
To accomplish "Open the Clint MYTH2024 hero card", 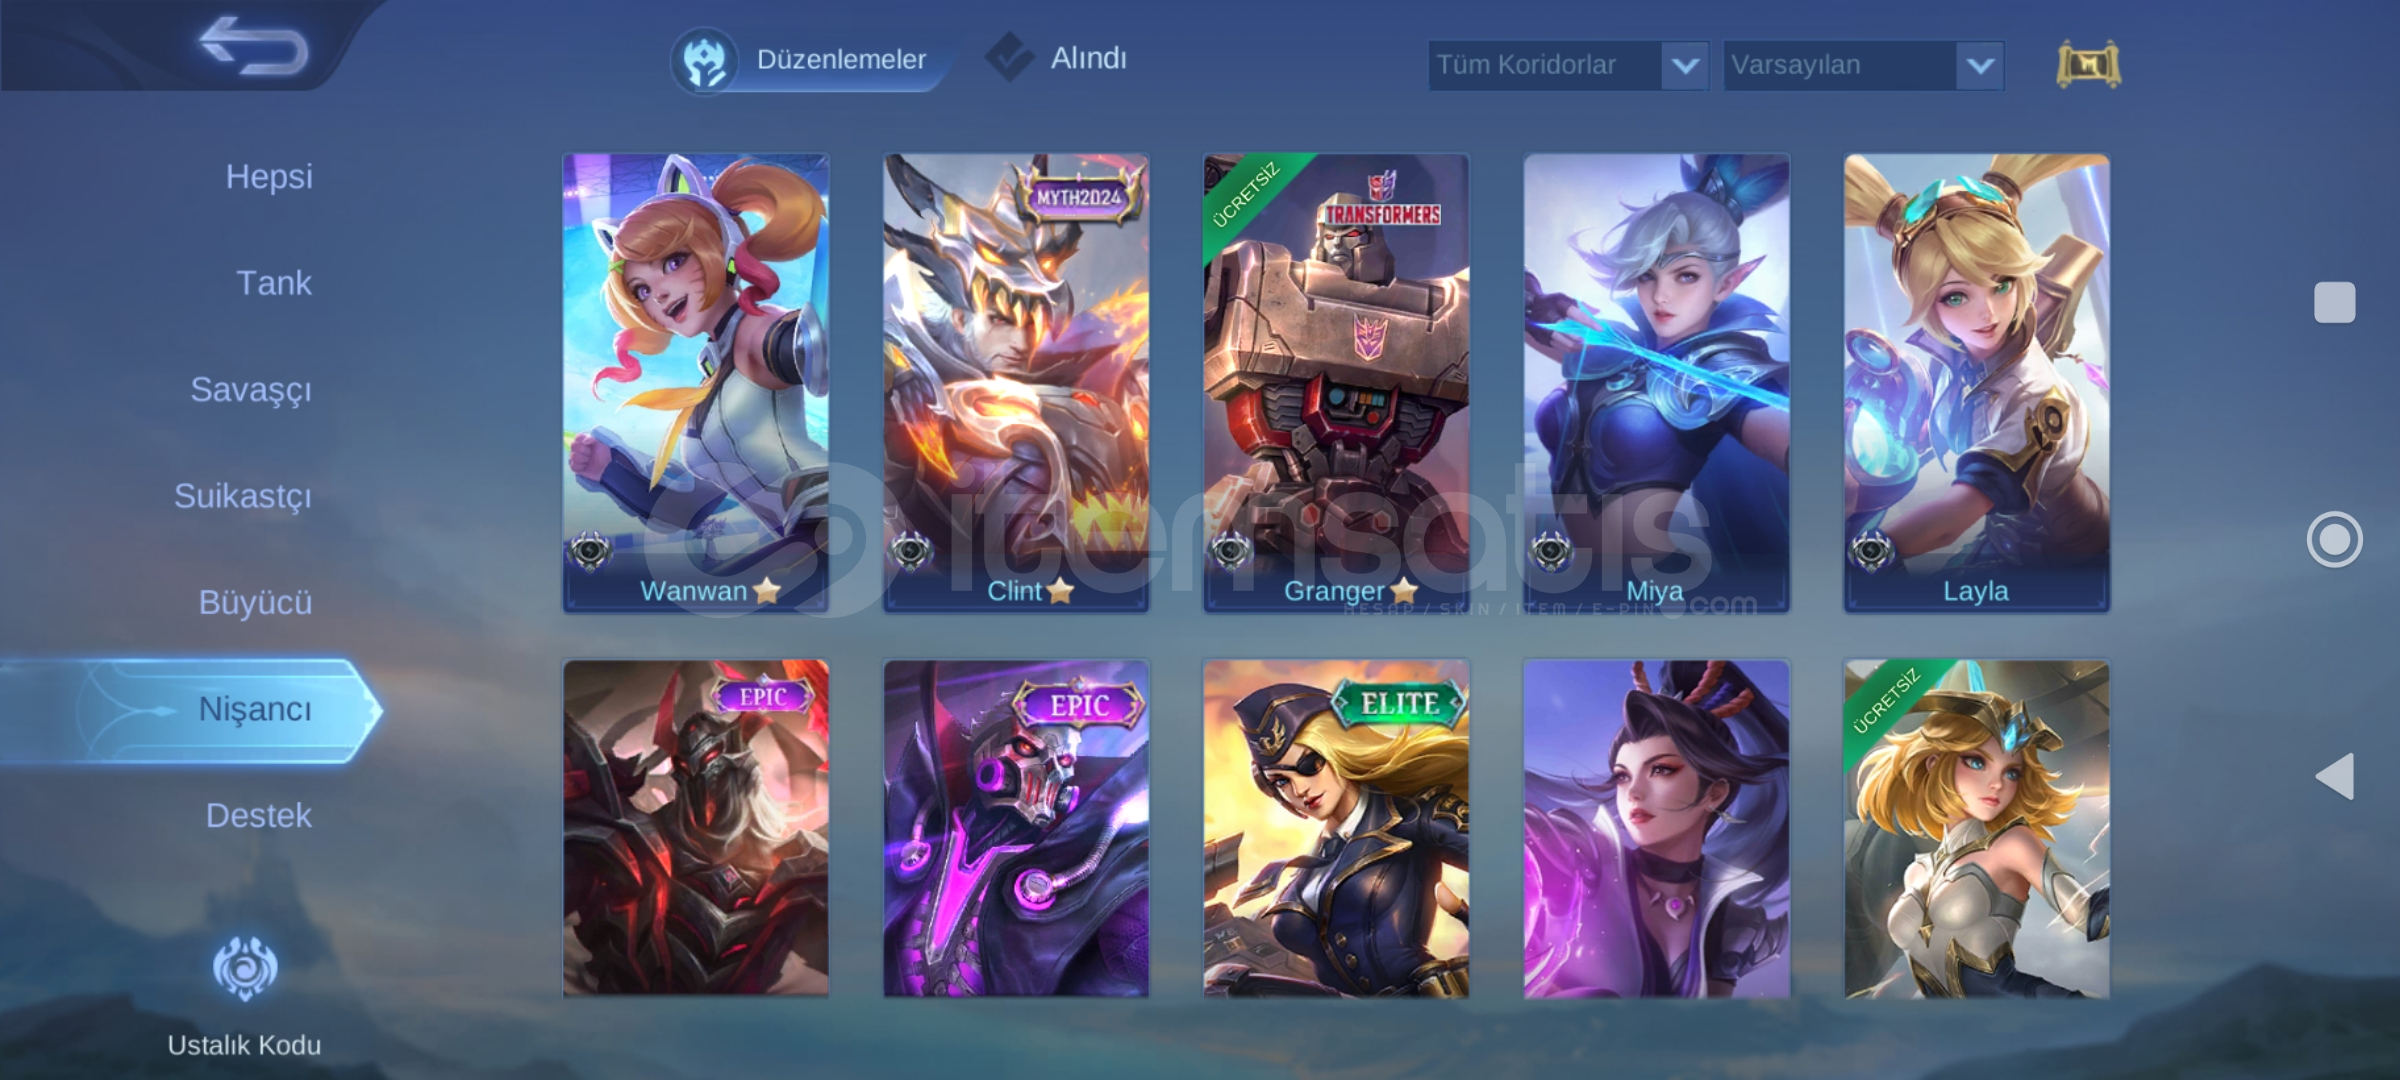I will tap(1016, 383).
